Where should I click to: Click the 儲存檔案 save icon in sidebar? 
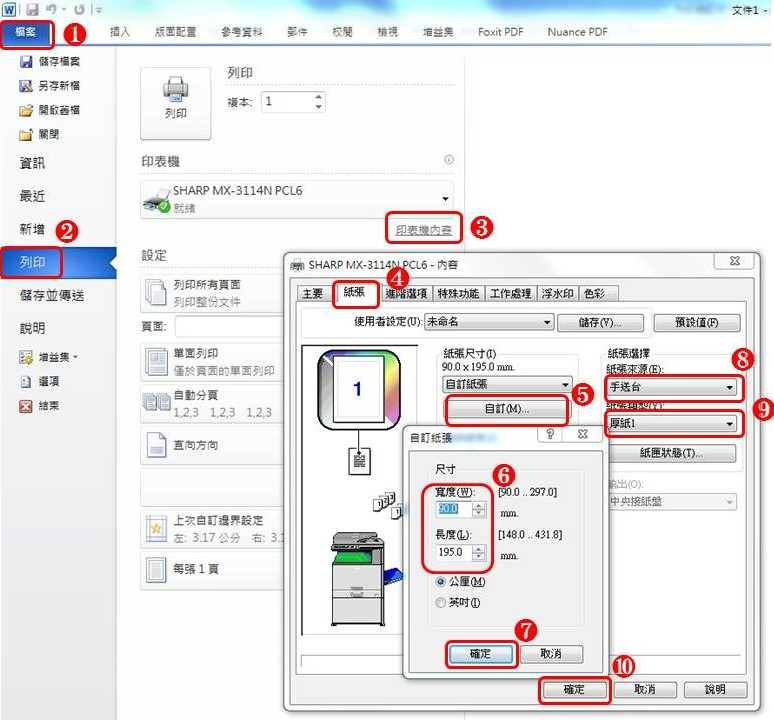26,62
